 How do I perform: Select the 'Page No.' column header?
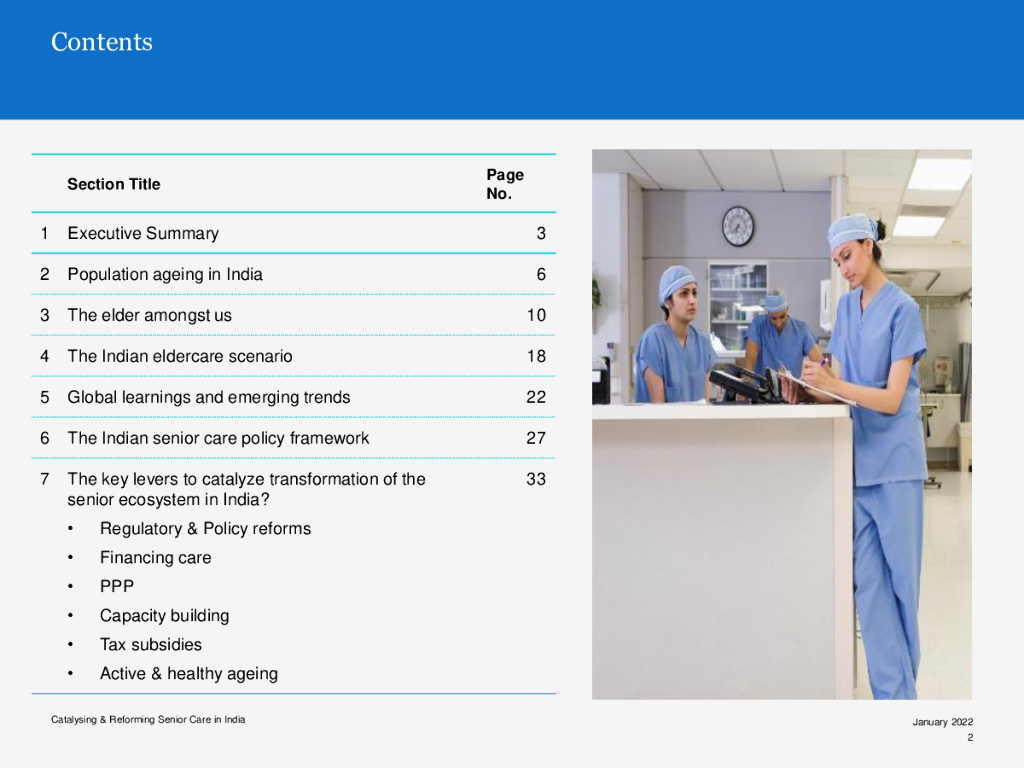[505, 184]
